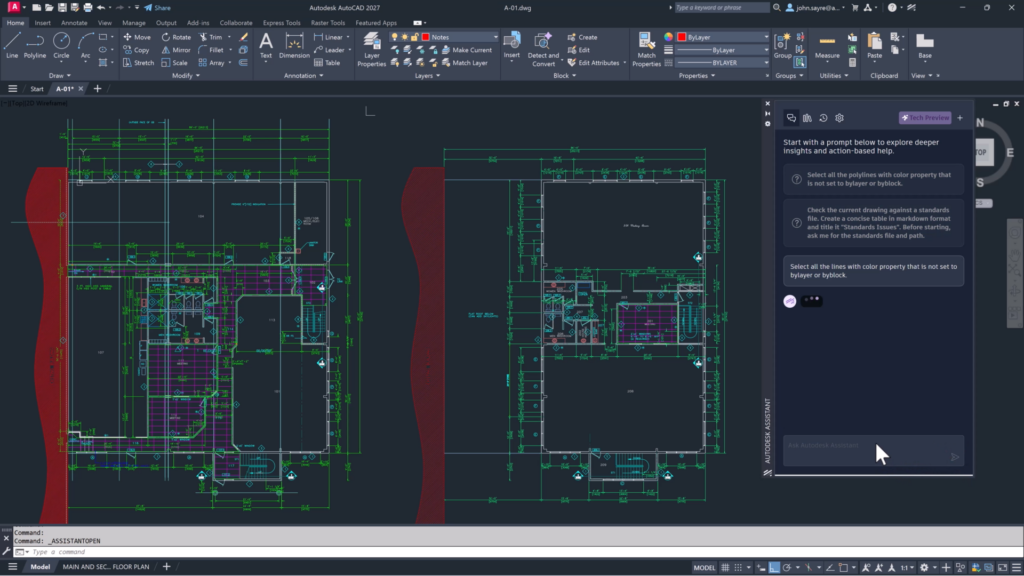Click the Share button

coord(157,8)
